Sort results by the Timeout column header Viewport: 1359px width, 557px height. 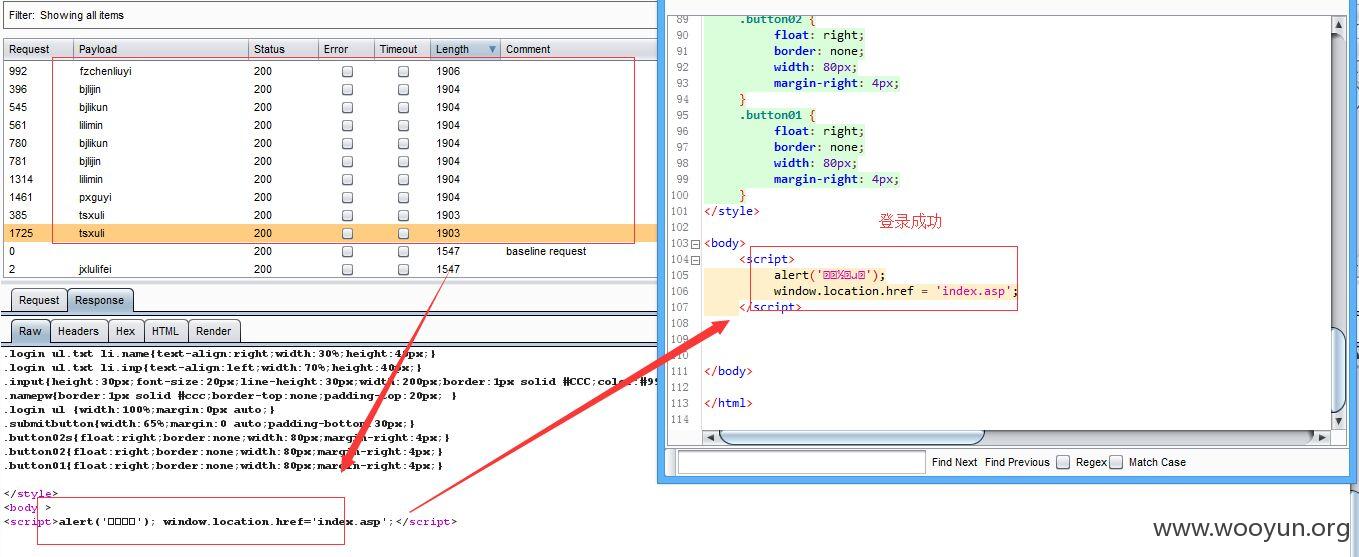click(x=402, y=49)
